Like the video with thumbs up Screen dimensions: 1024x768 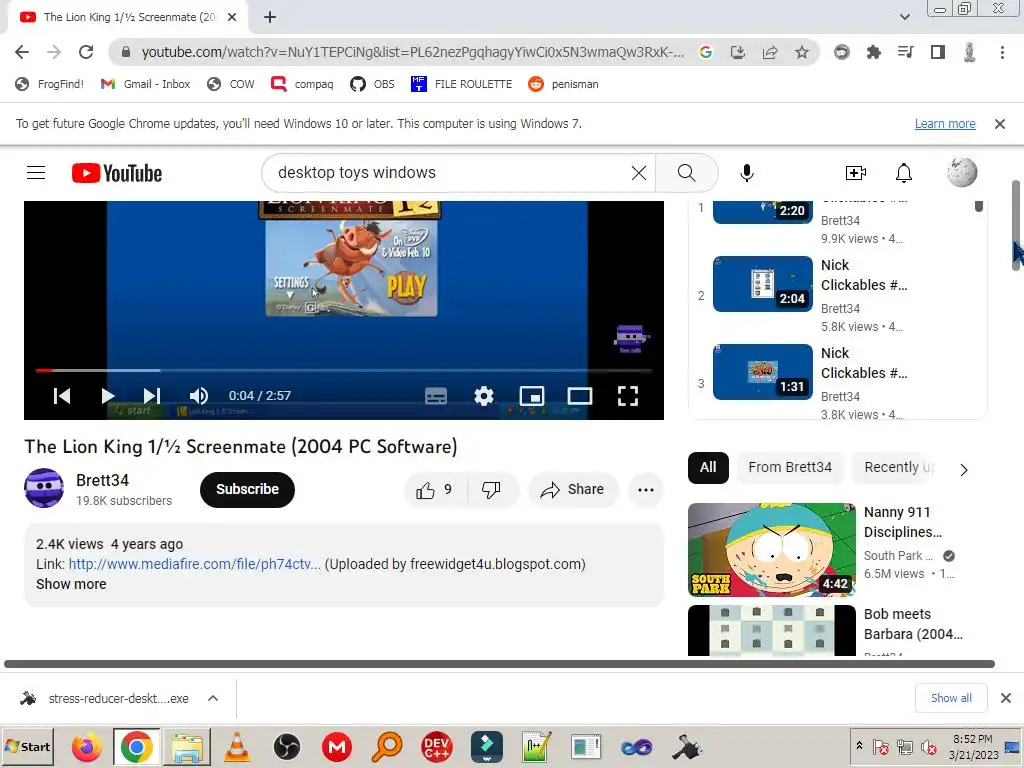(435, 490)
